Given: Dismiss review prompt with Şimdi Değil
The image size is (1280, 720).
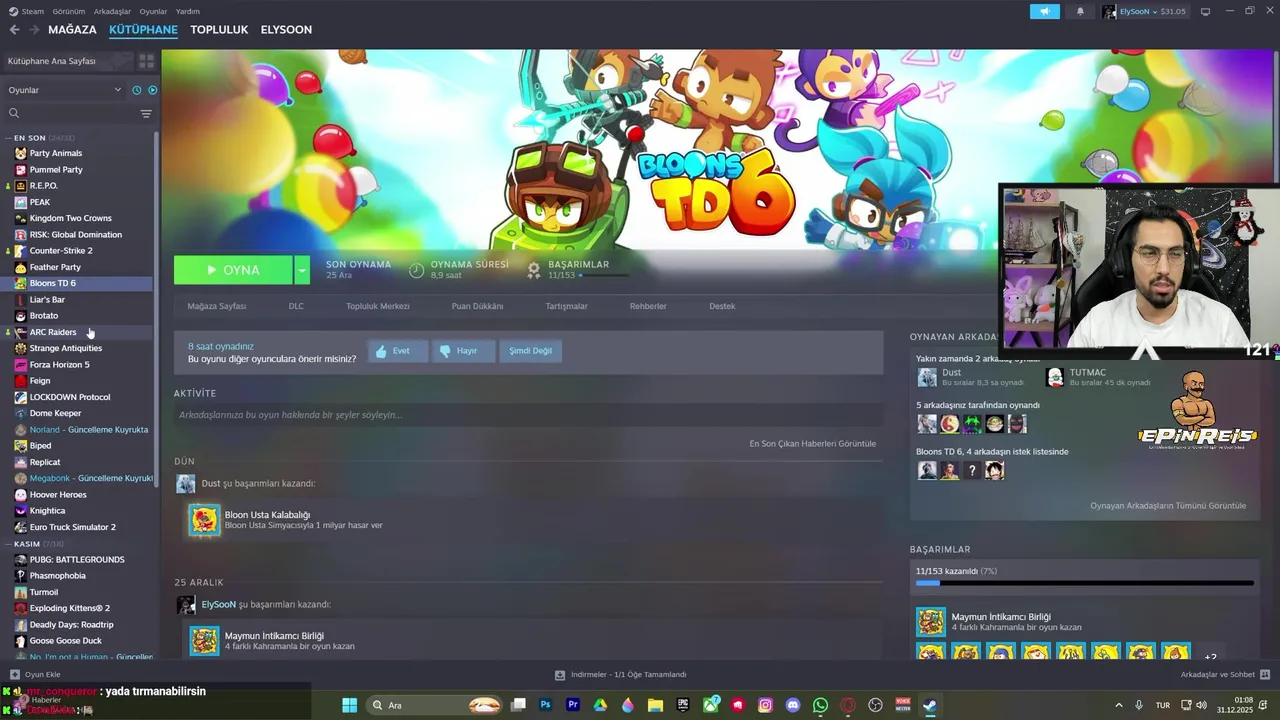Looking at the screenshot, I should click(x=530, y=351).
